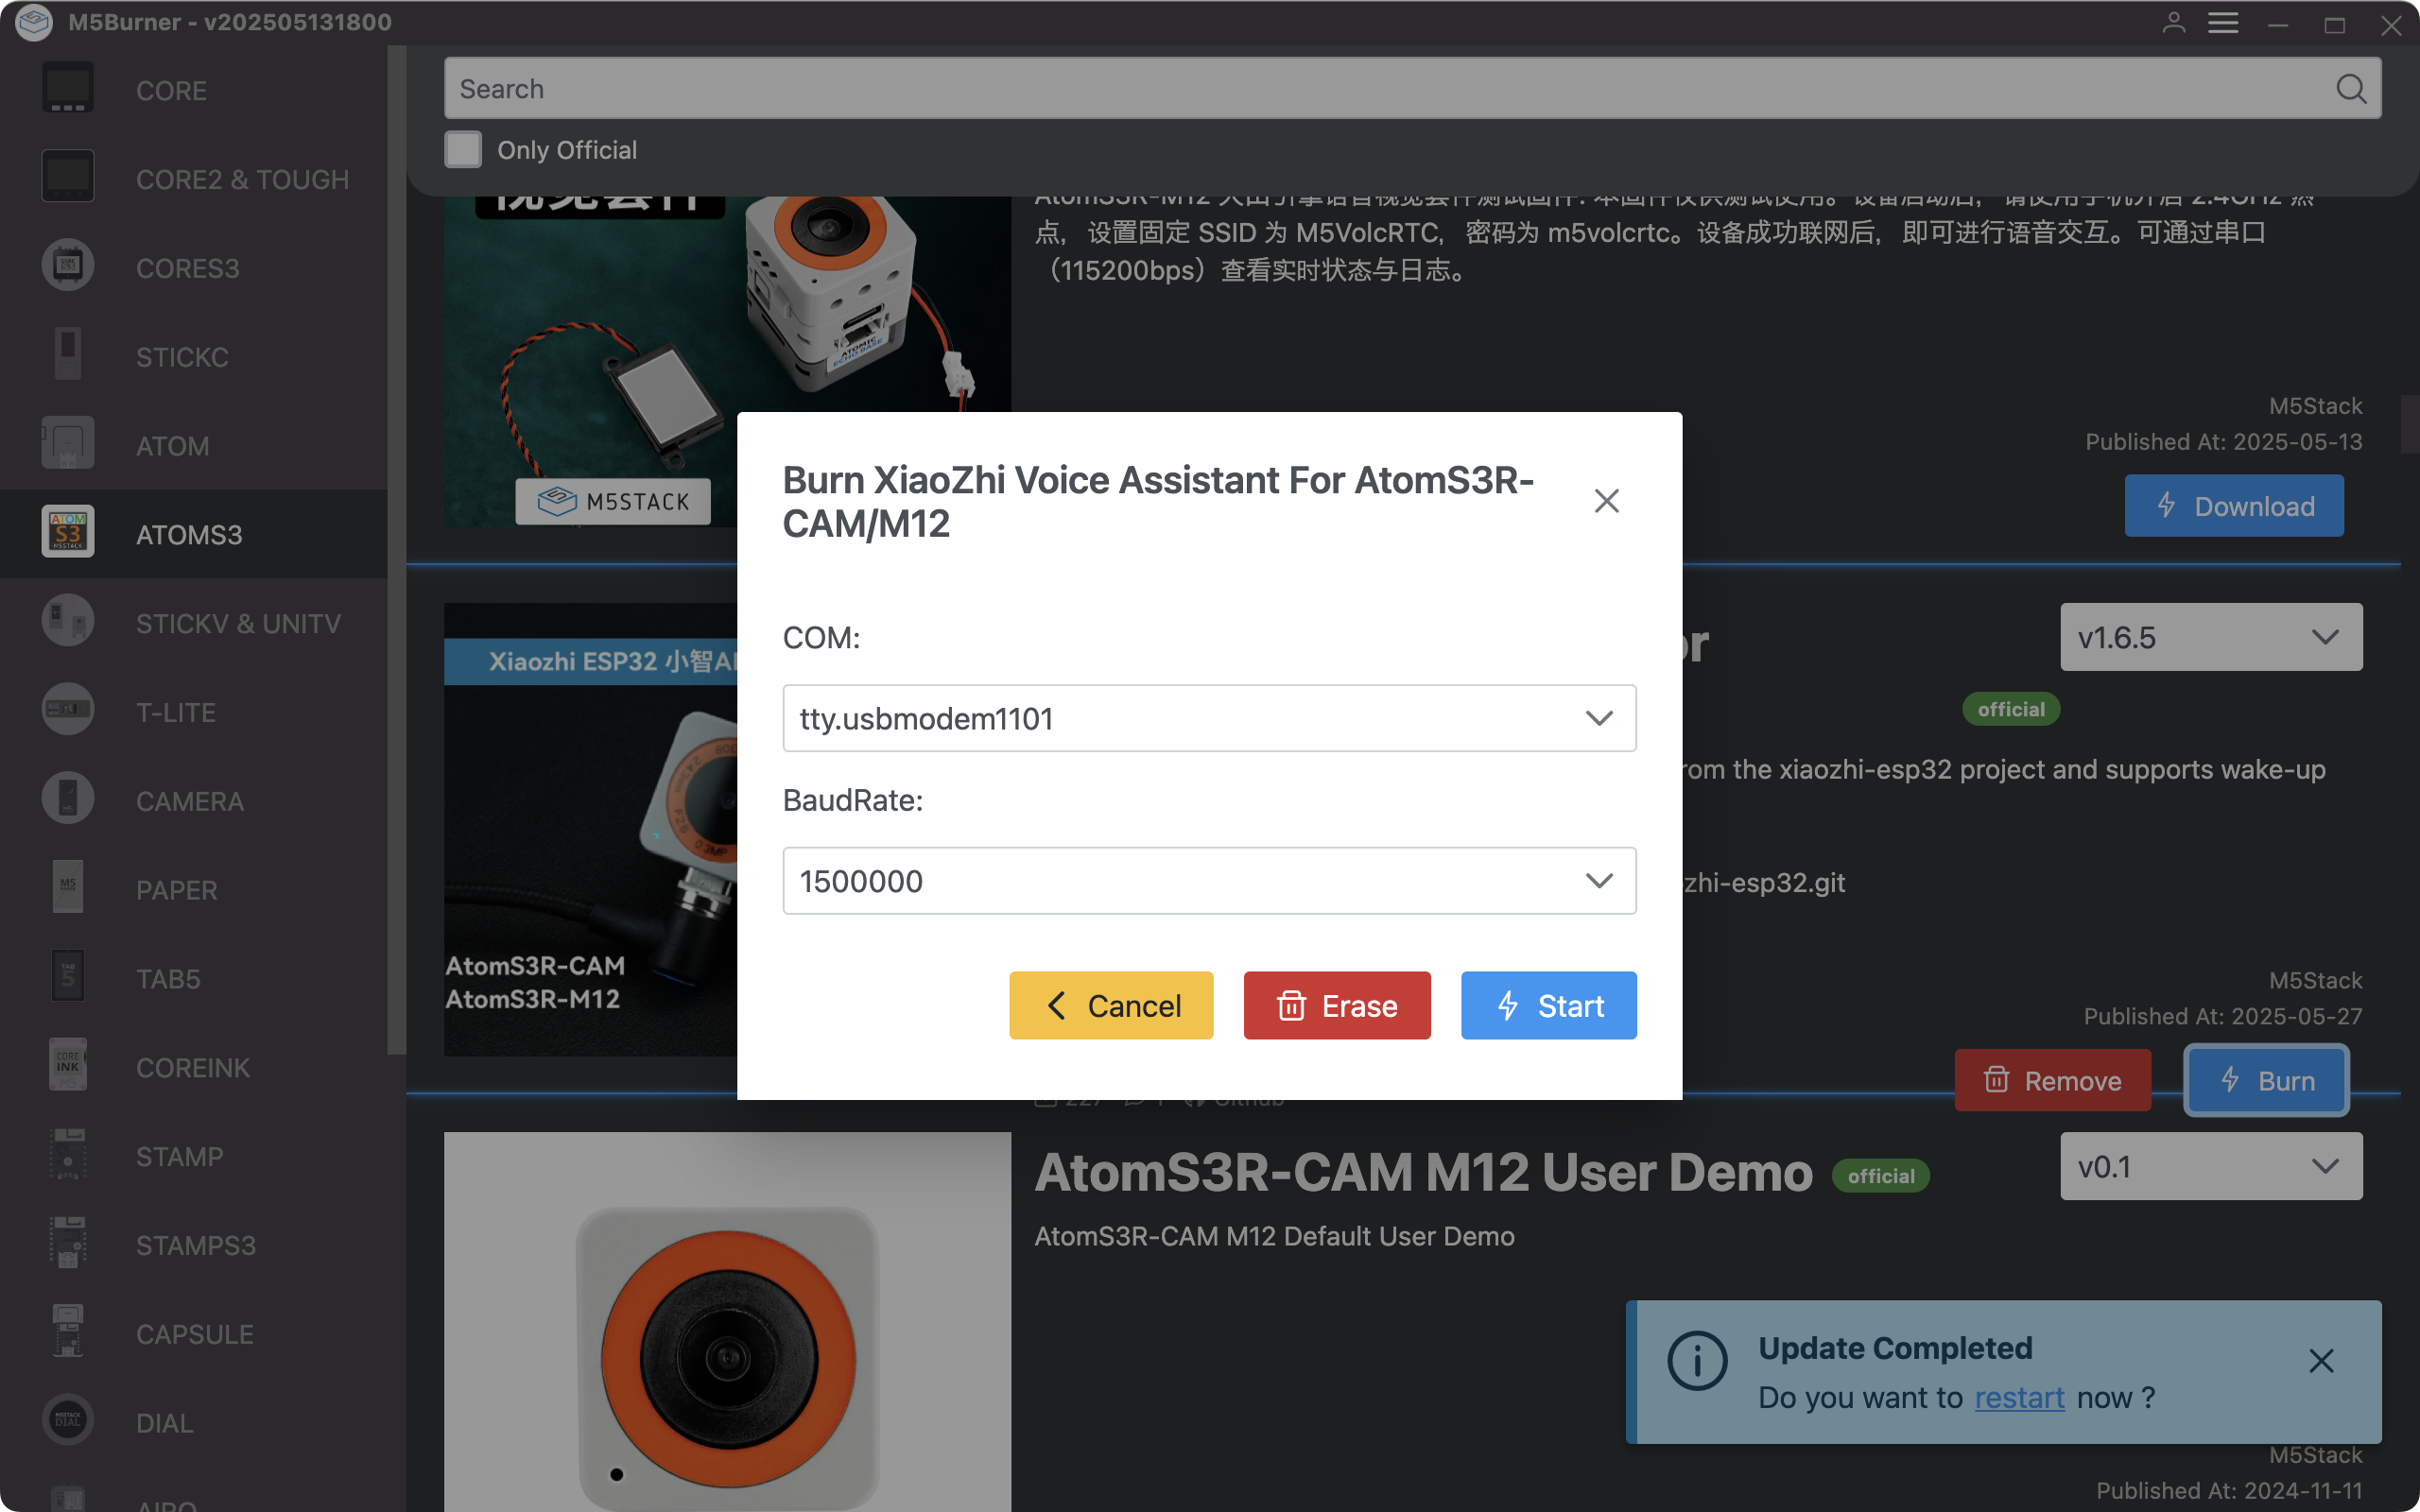This screenshot has width=2420, height=1512.
Task: Open the user account icon in title bar
Action: pos(2174,23)
